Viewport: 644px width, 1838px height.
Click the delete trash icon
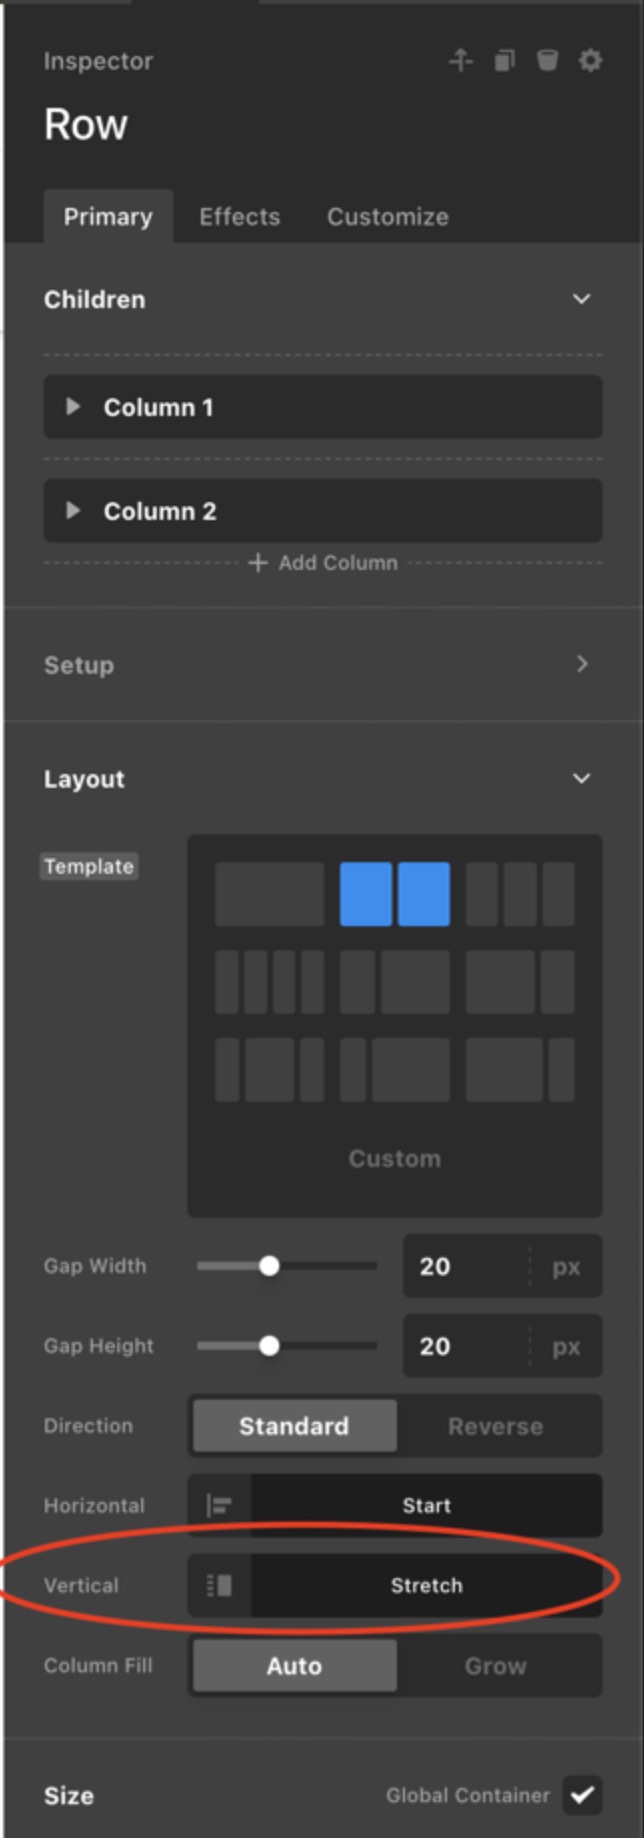tap(547, 61)
